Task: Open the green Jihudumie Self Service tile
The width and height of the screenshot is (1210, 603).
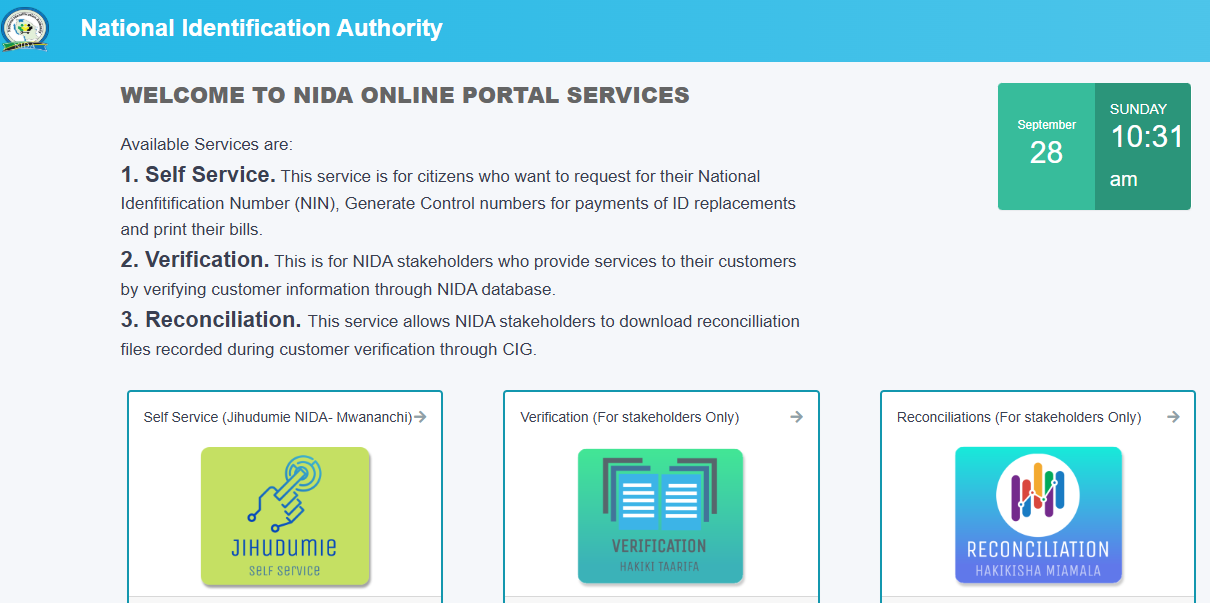Action: click(x=285, y=516)
